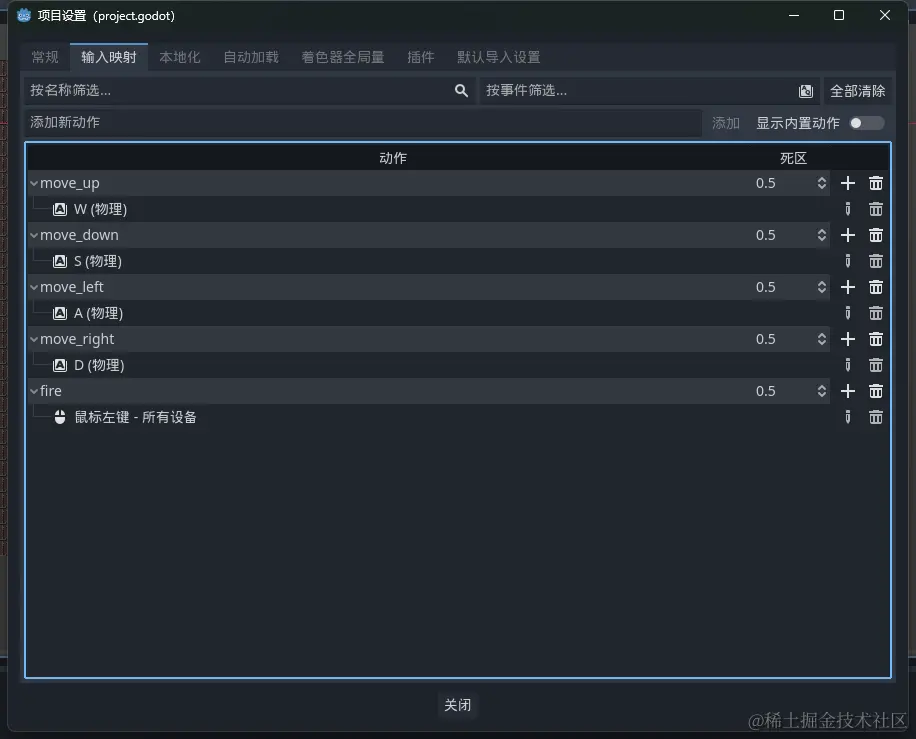Select the move_right action name
916x739 pixels.
[77, 339]
